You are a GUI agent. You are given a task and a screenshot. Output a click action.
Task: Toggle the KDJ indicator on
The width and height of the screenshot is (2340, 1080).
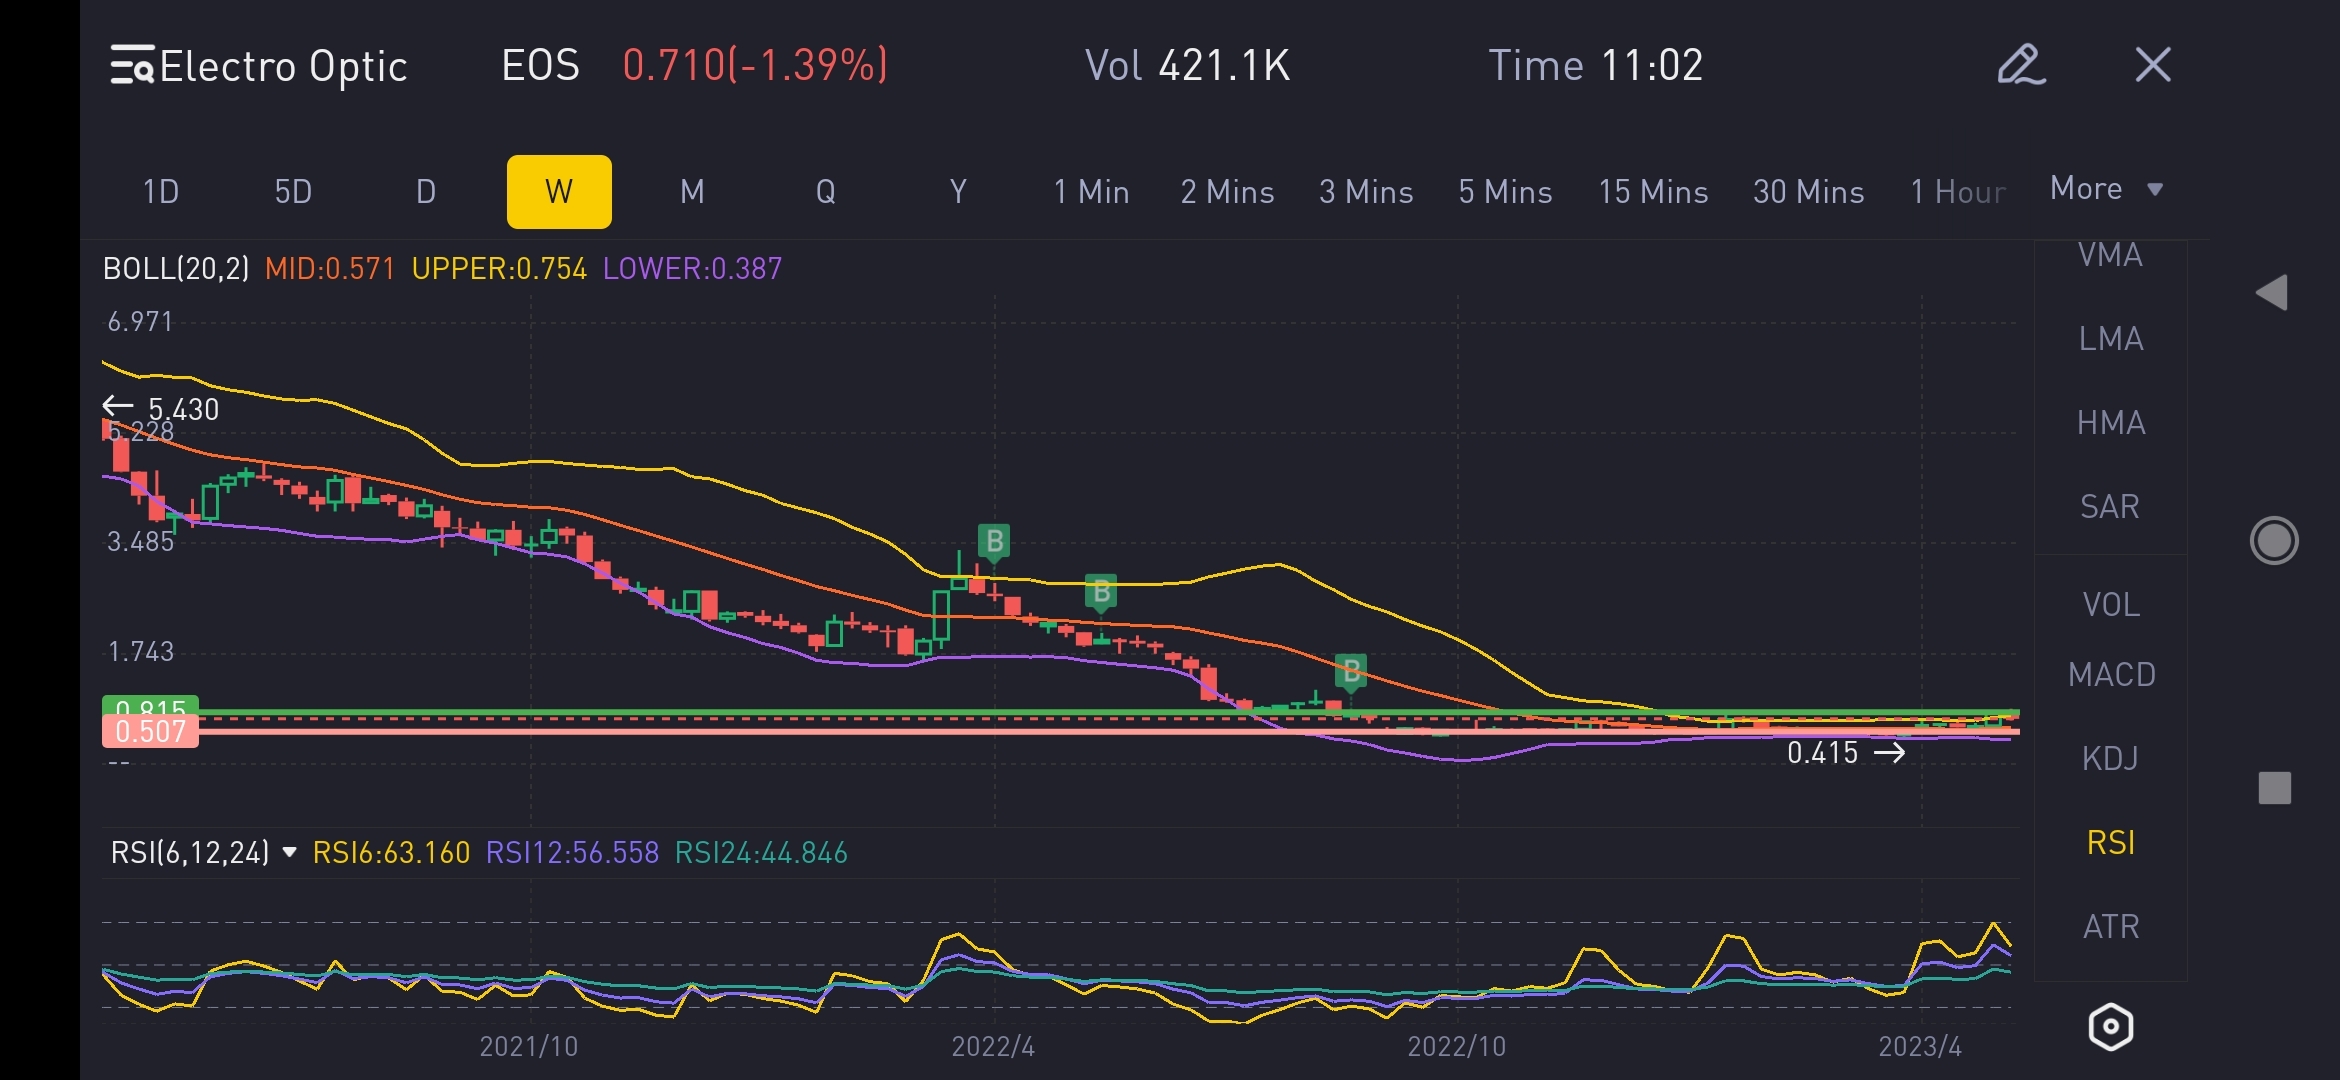pos(2110,759)
